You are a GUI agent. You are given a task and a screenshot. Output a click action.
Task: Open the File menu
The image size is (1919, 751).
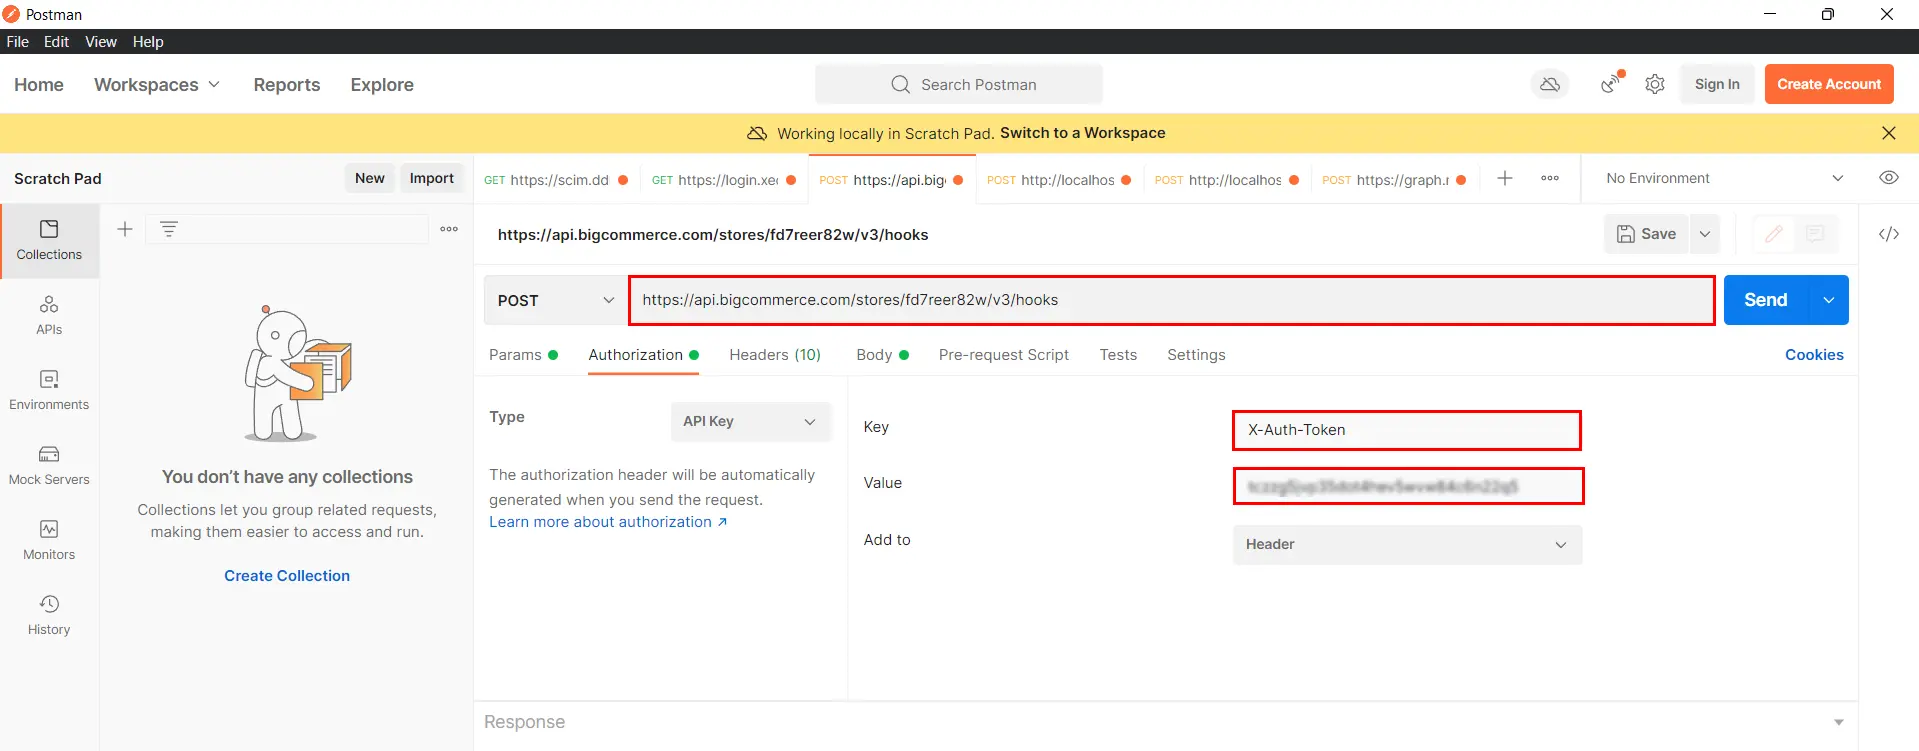(18, 42)
